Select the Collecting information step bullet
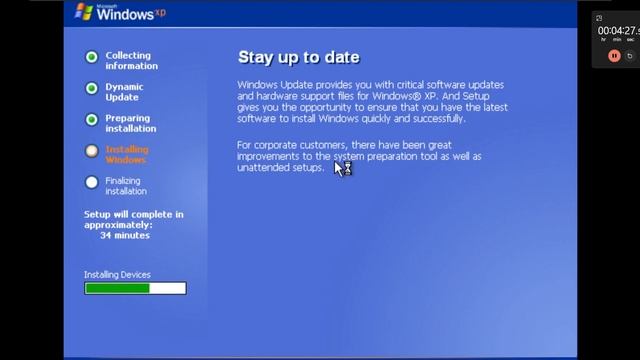The image size is (640, 360). [x=91, y=57]
